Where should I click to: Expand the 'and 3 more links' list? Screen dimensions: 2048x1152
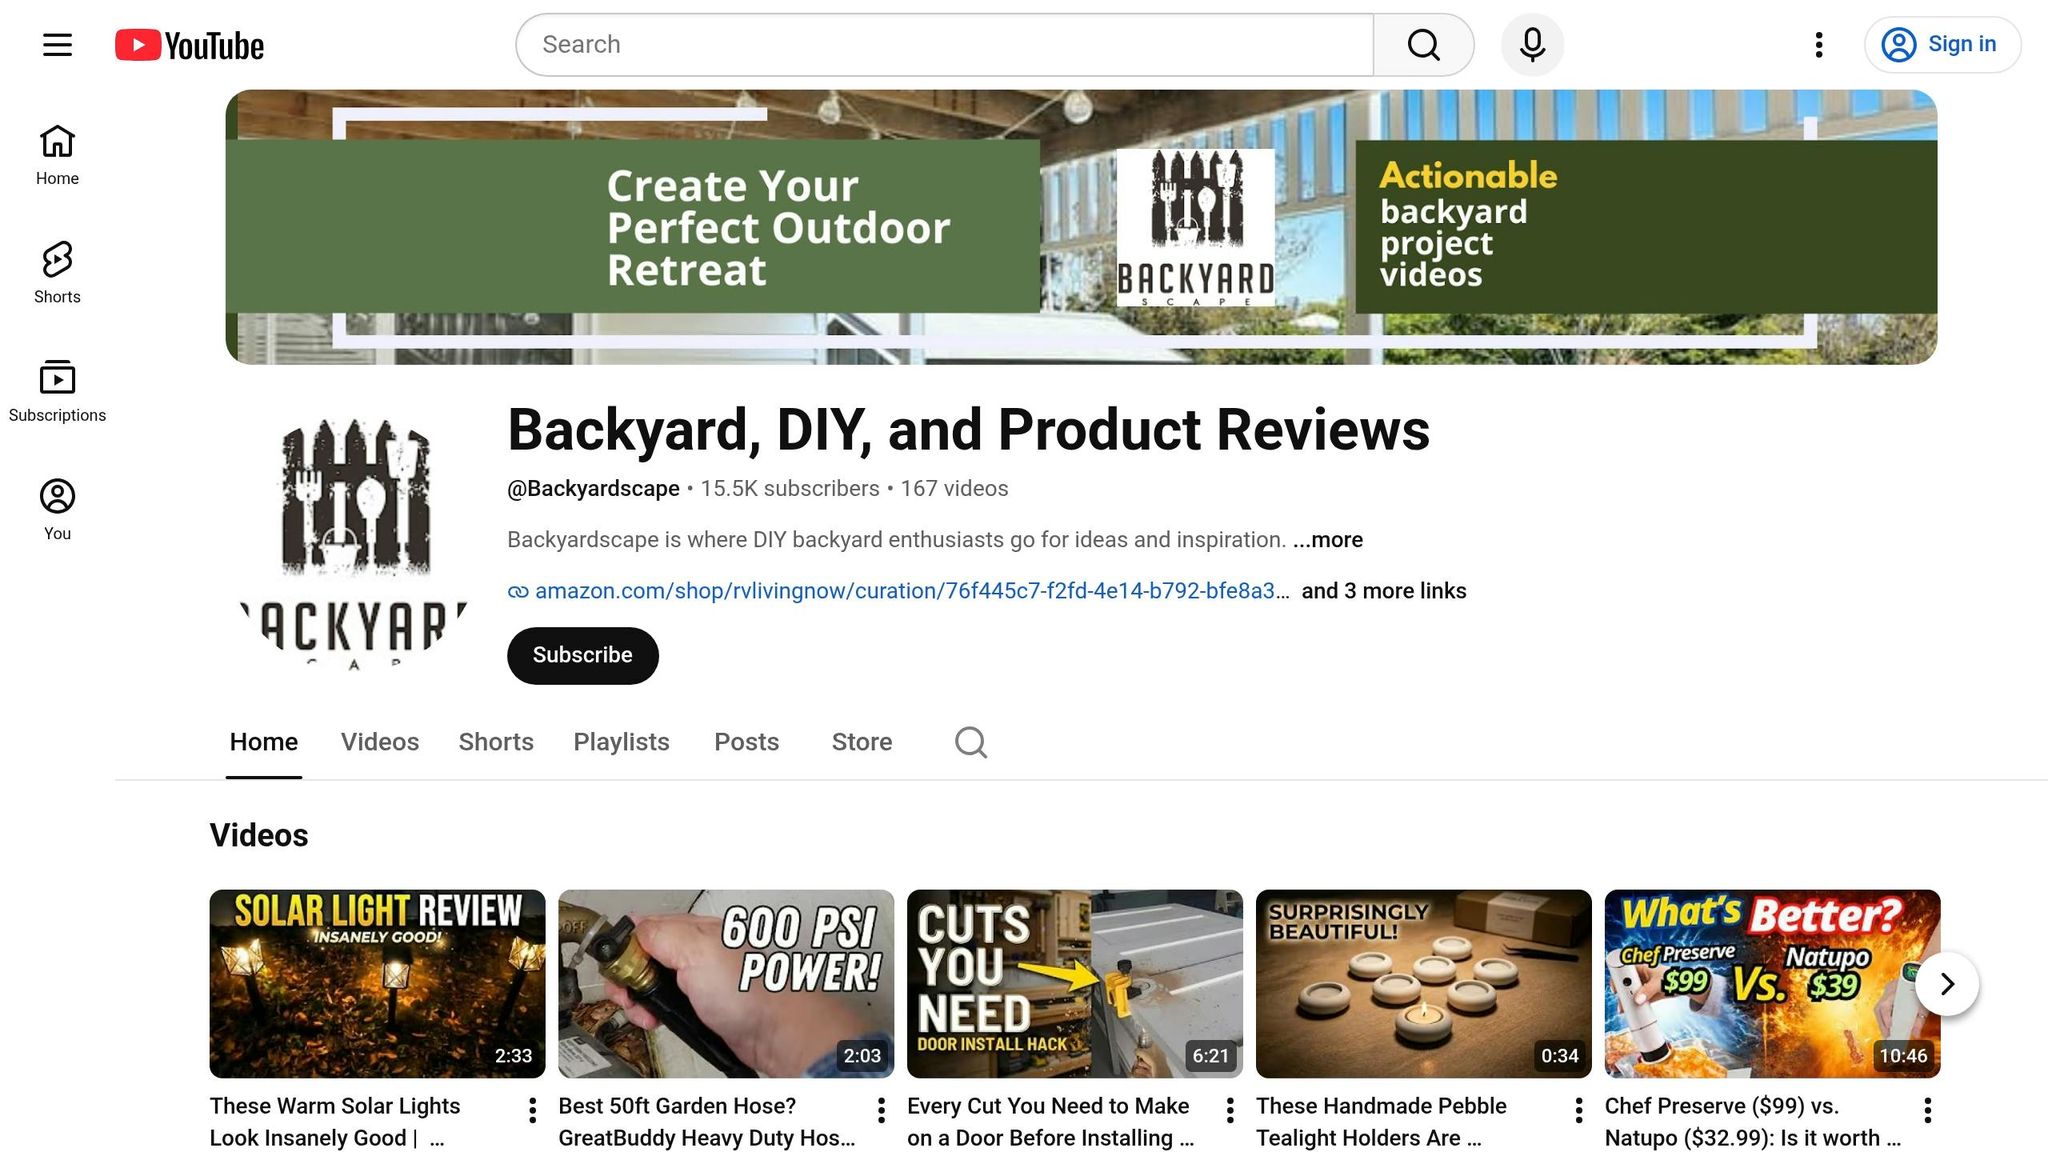pos(1384,591)
